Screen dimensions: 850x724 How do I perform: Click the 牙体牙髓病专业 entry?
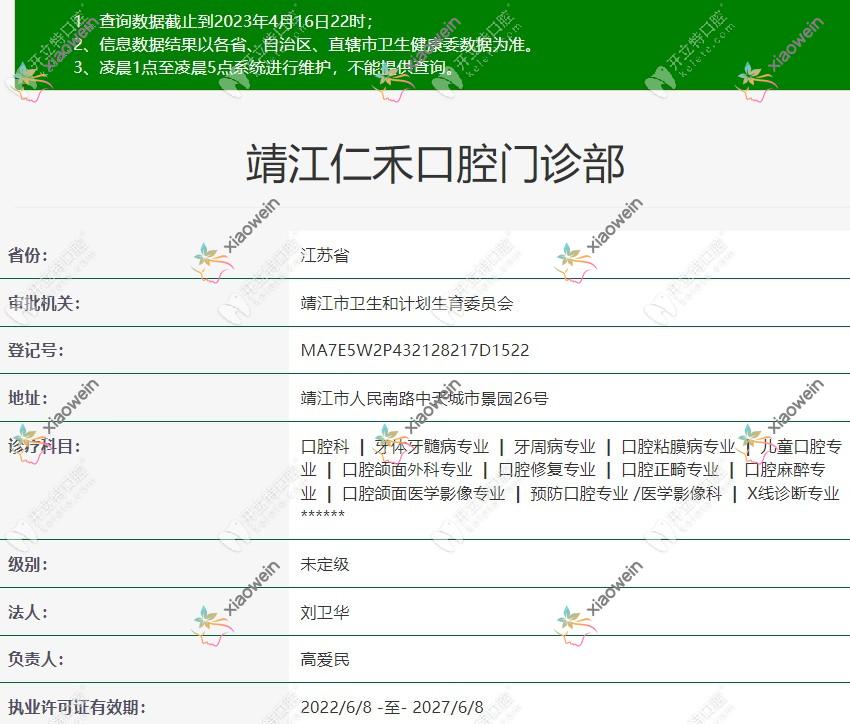[432, 447]
